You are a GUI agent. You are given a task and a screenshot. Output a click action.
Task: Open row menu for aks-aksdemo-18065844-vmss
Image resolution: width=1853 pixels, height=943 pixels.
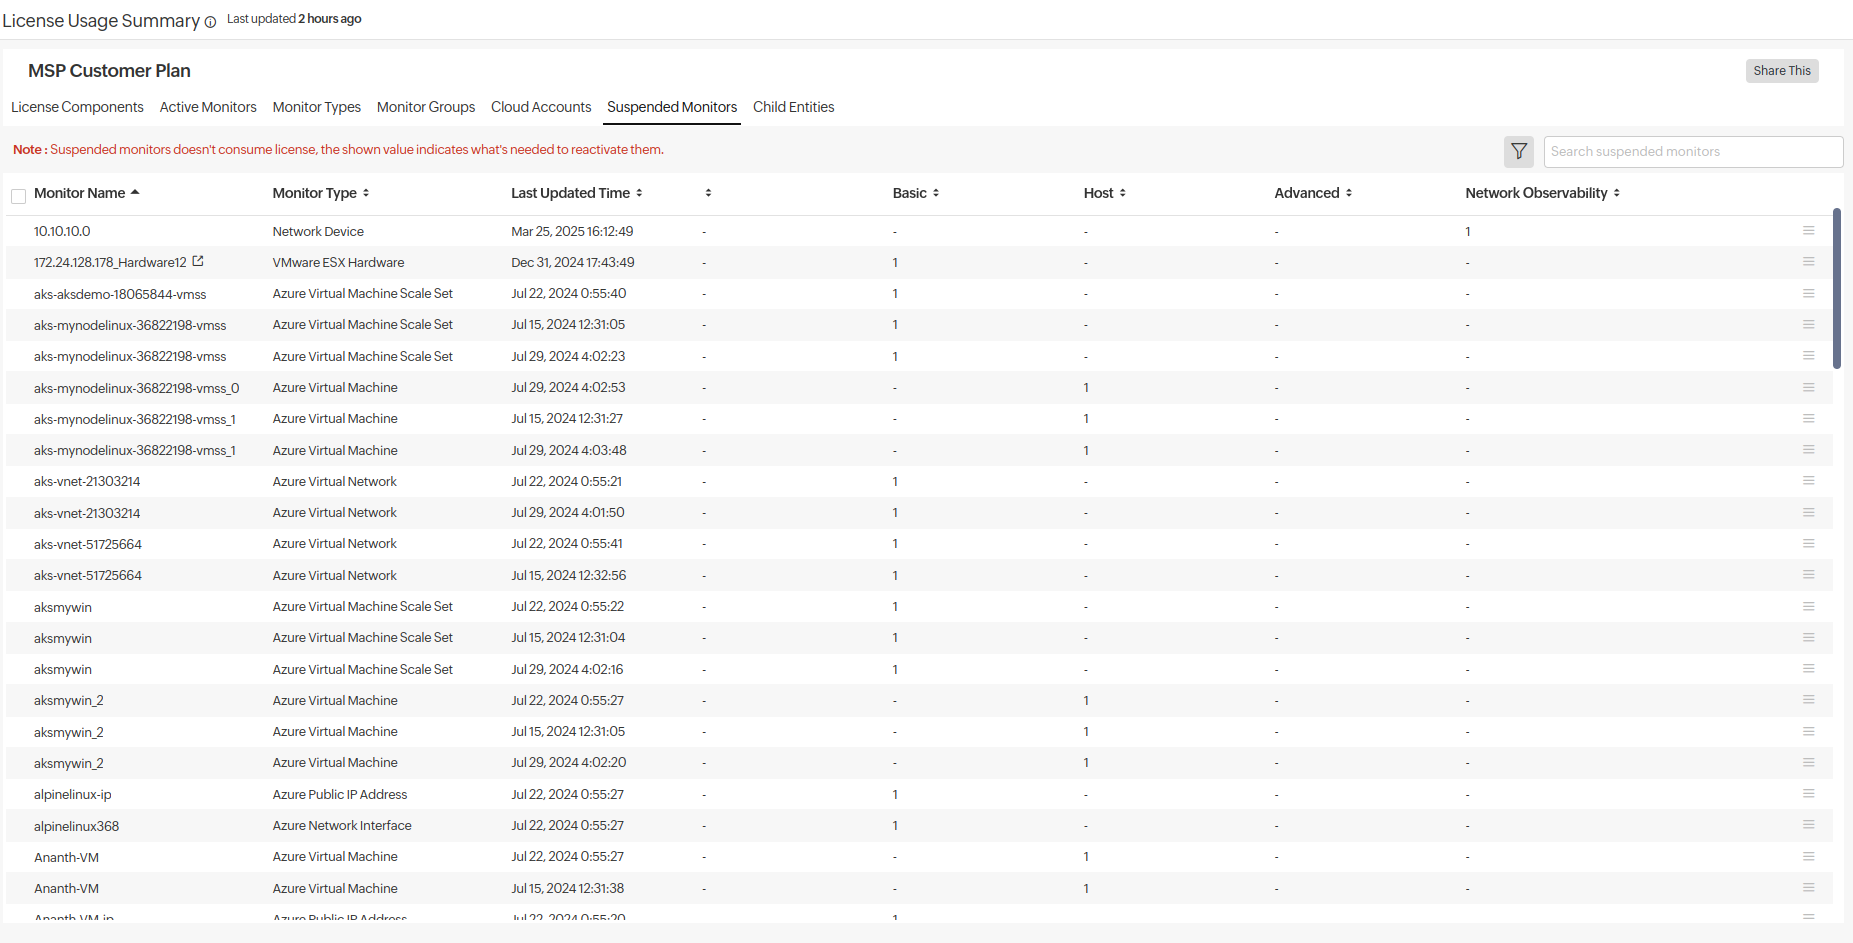[x=1808, y=294]
